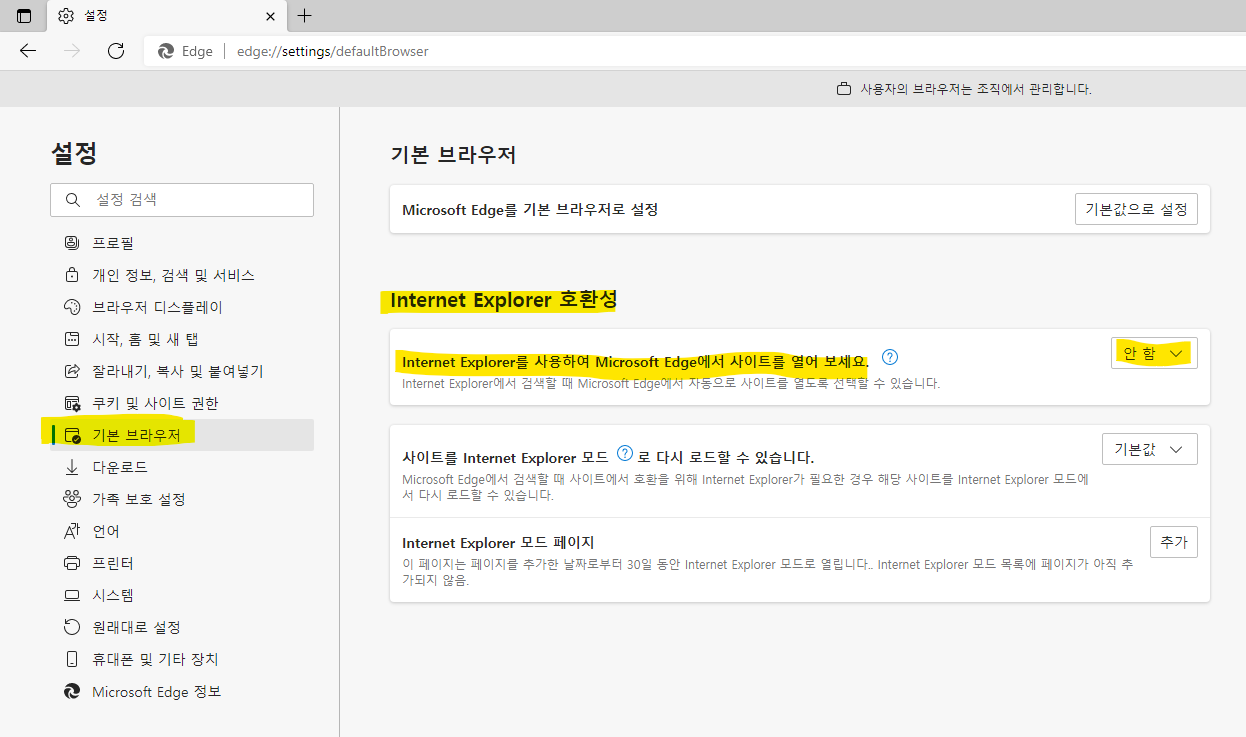Click help icon beside Internet Explorer 모드

(625, 453)
